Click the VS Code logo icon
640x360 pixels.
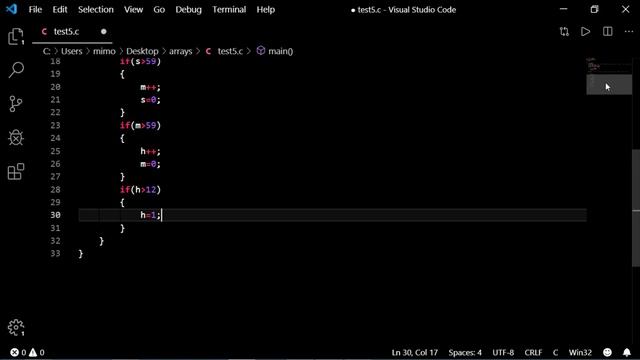point(12,9)
